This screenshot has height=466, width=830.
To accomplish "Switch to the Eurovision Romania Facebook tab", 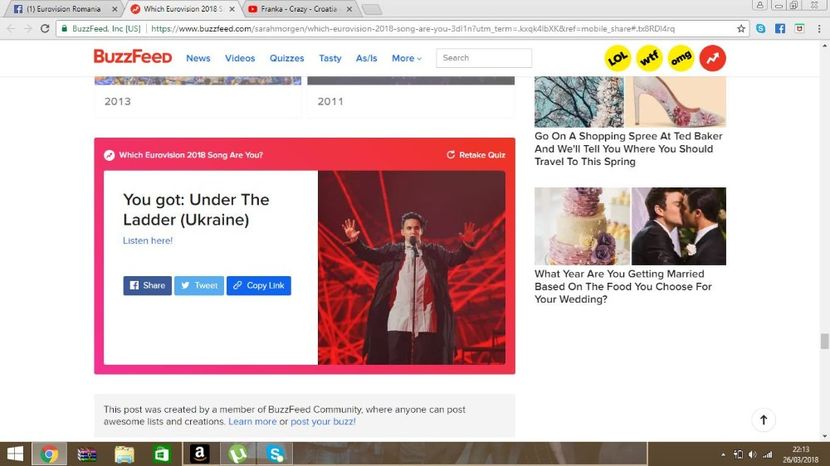I will coord(62,9).
